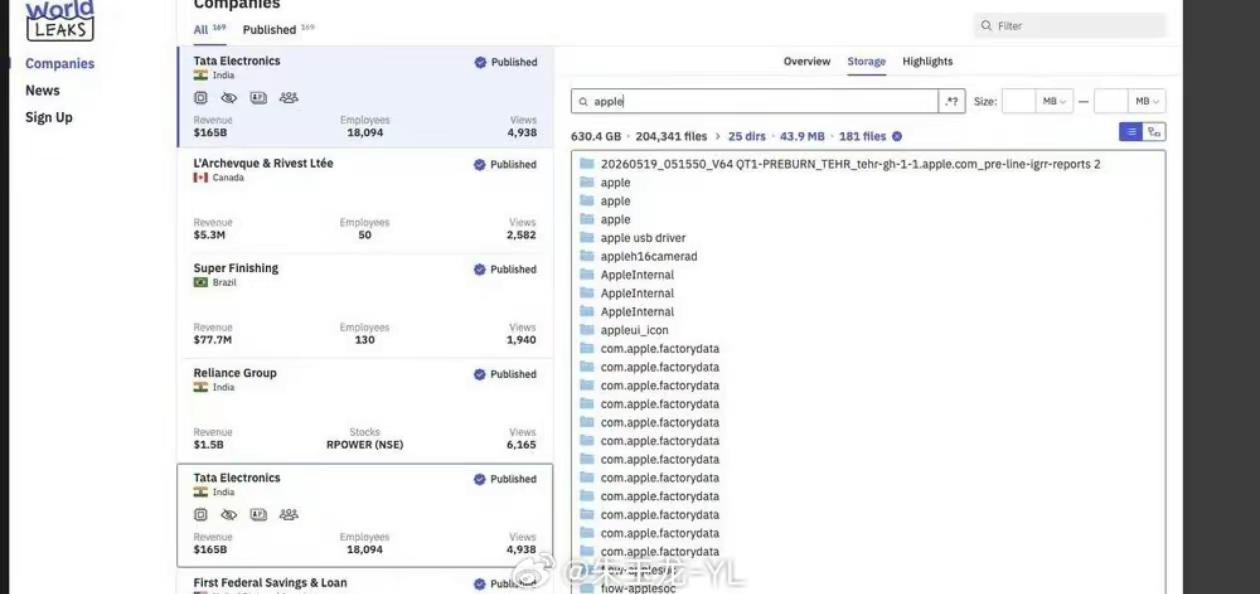1260x594 pixels.
Task: Switch to the list view toggle
Action: coord(1131,132)
